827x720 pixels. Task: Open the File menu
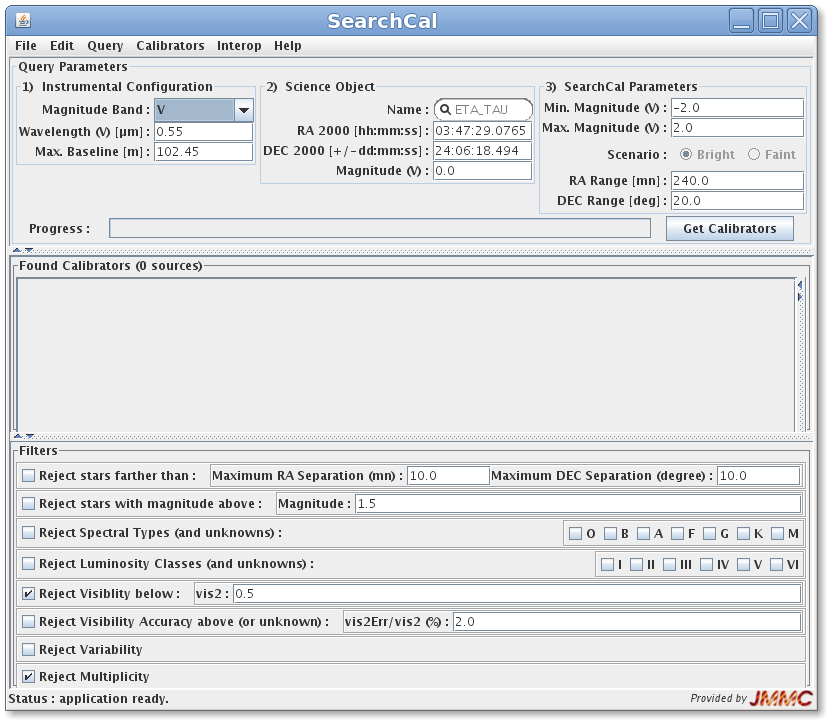26,46
